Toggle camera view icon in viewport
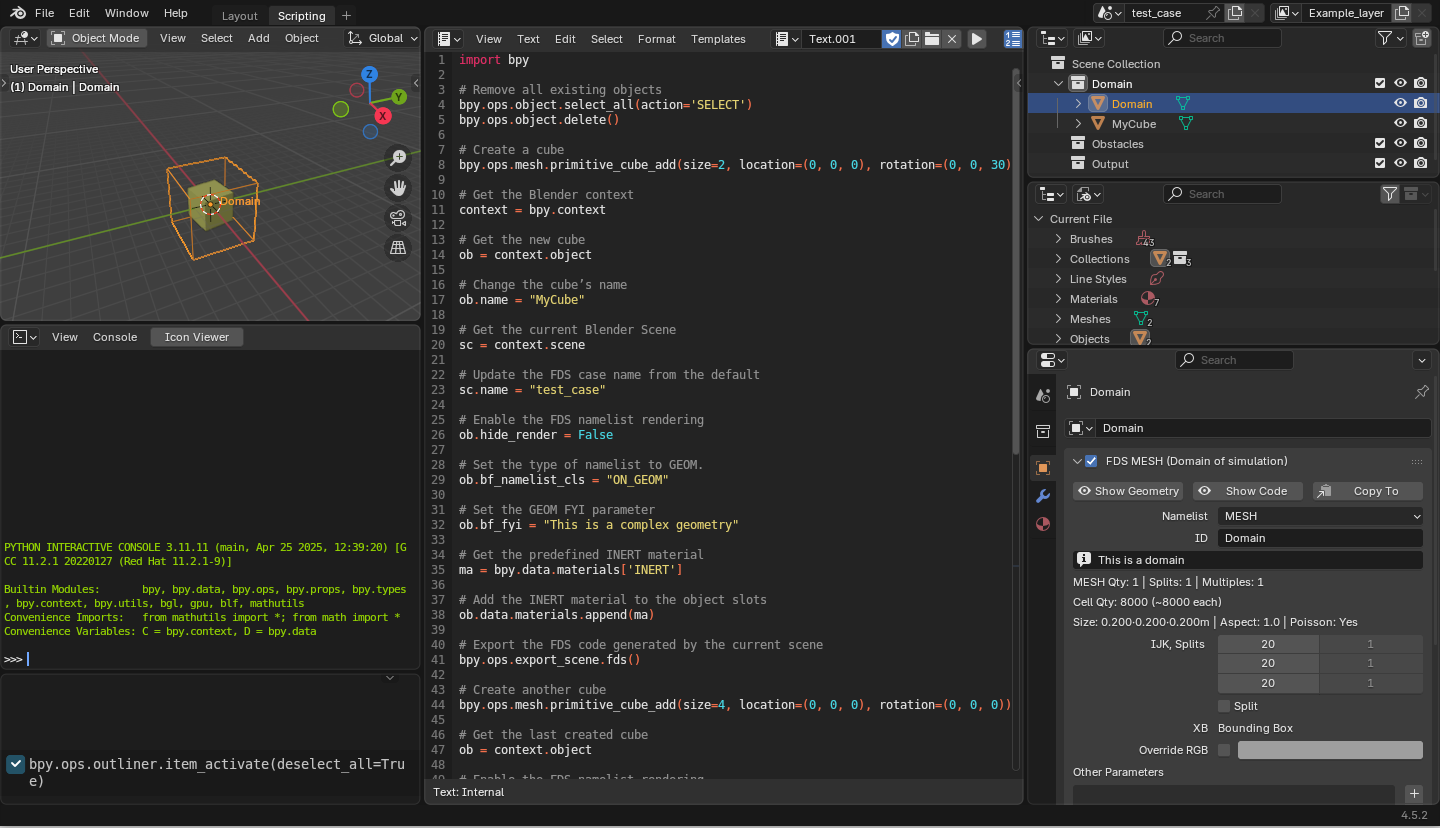The image size is (1440, 828). pos(398,218)
